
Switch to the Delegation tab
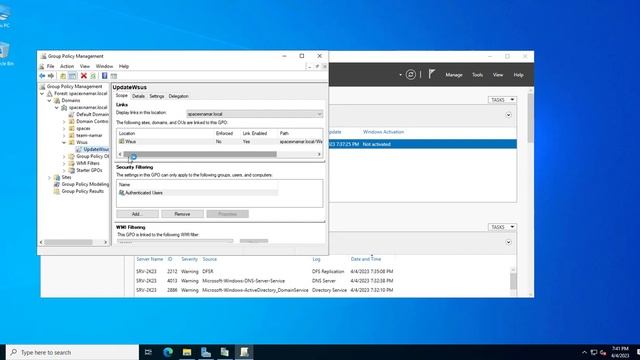[178, 96]
